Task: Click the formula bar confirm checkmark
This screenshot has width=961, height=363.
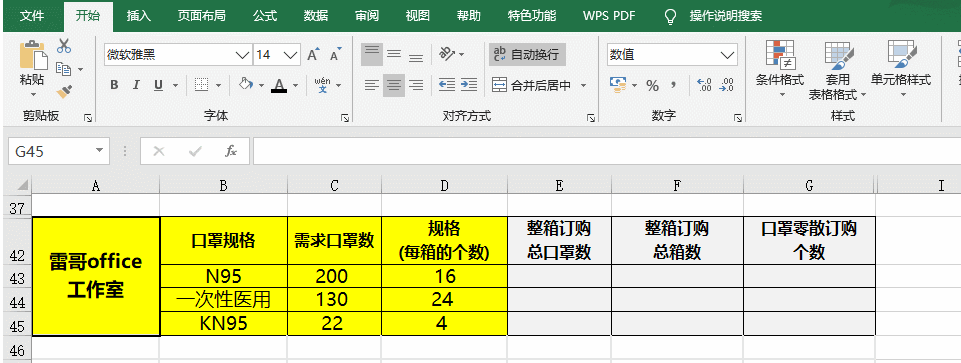Action: point(196,151)
